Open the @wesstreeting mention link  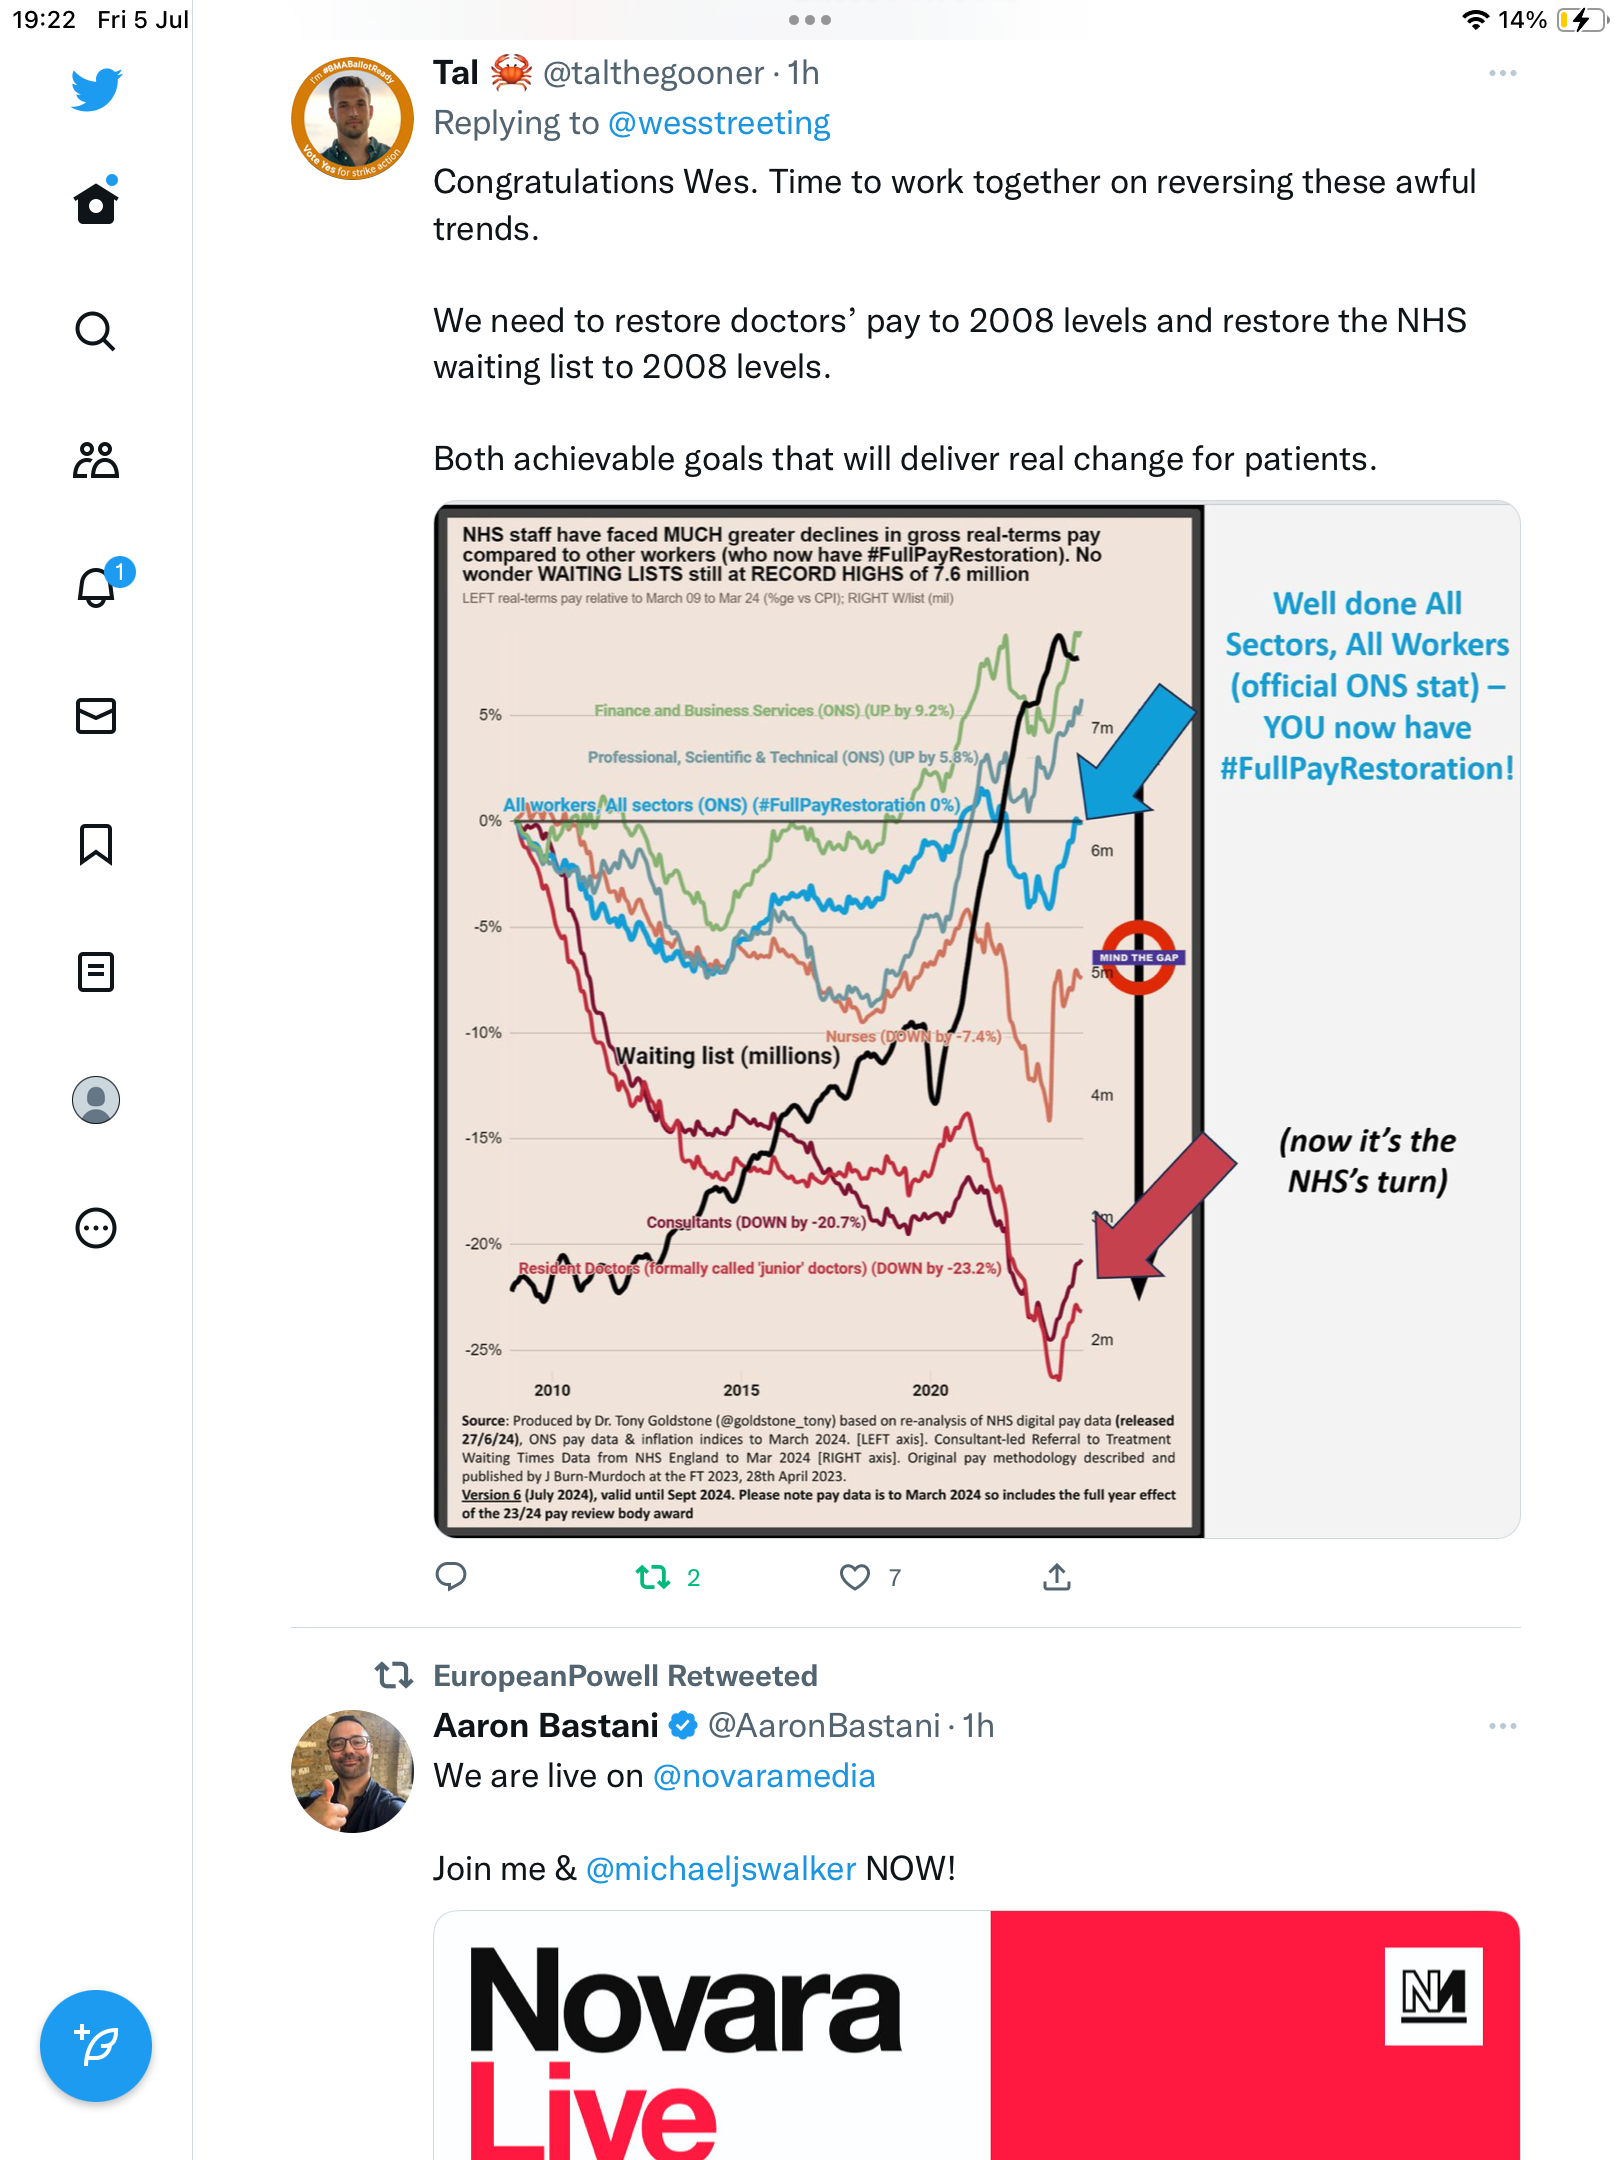(719, 123)
